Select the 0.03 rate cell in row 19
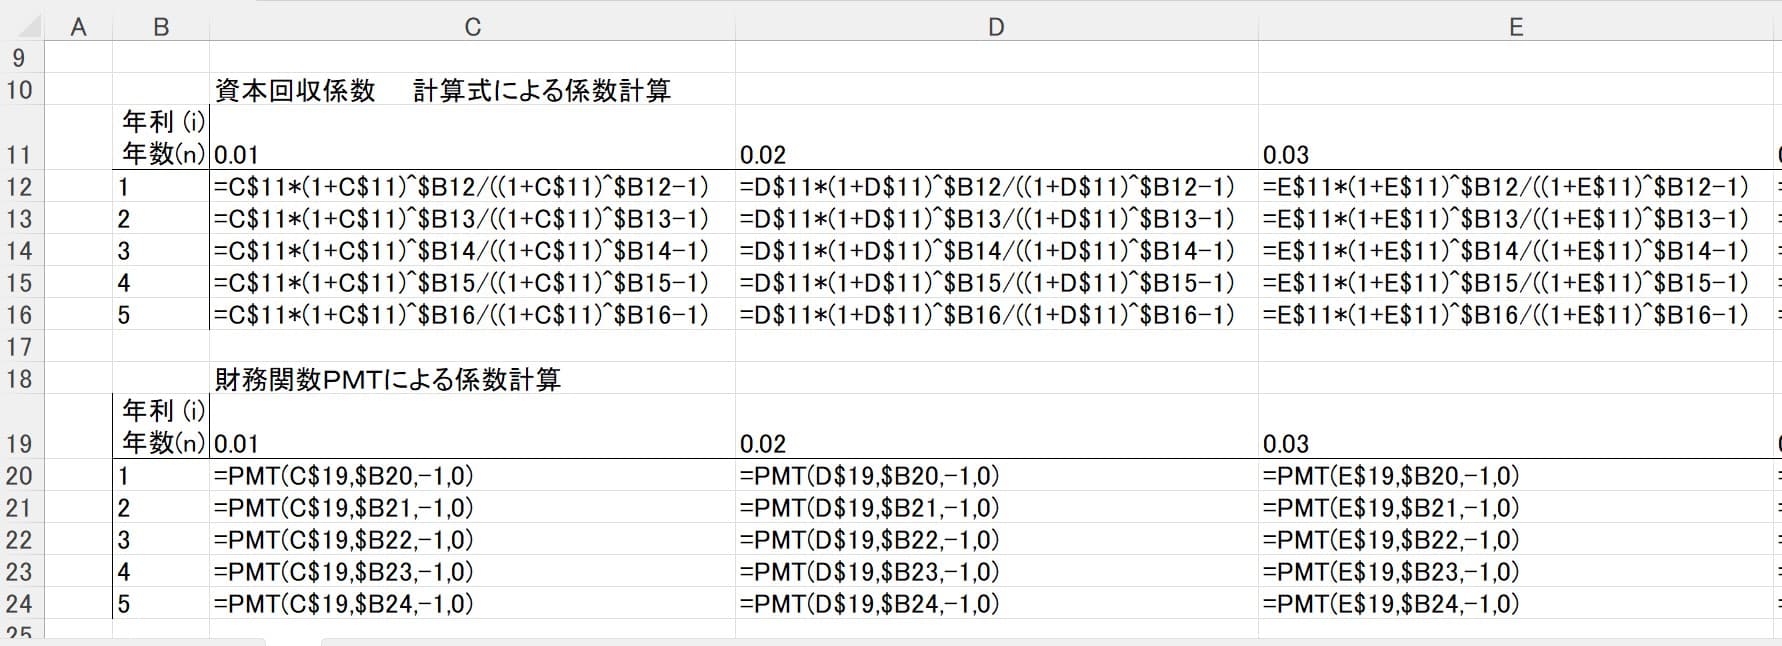This screenshot has height=646, width=1782. coord(1286,443)
